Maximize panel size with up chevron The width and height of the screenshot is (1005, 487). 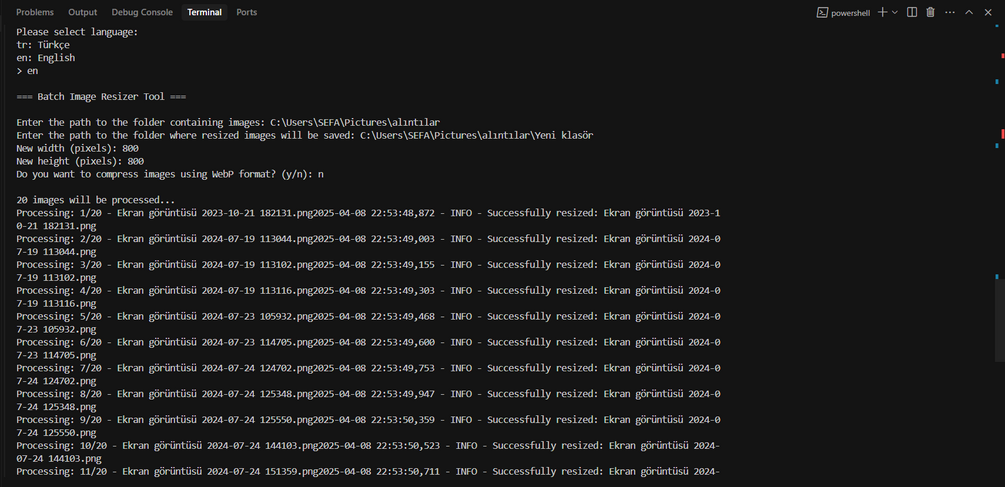tap(969, 12)
